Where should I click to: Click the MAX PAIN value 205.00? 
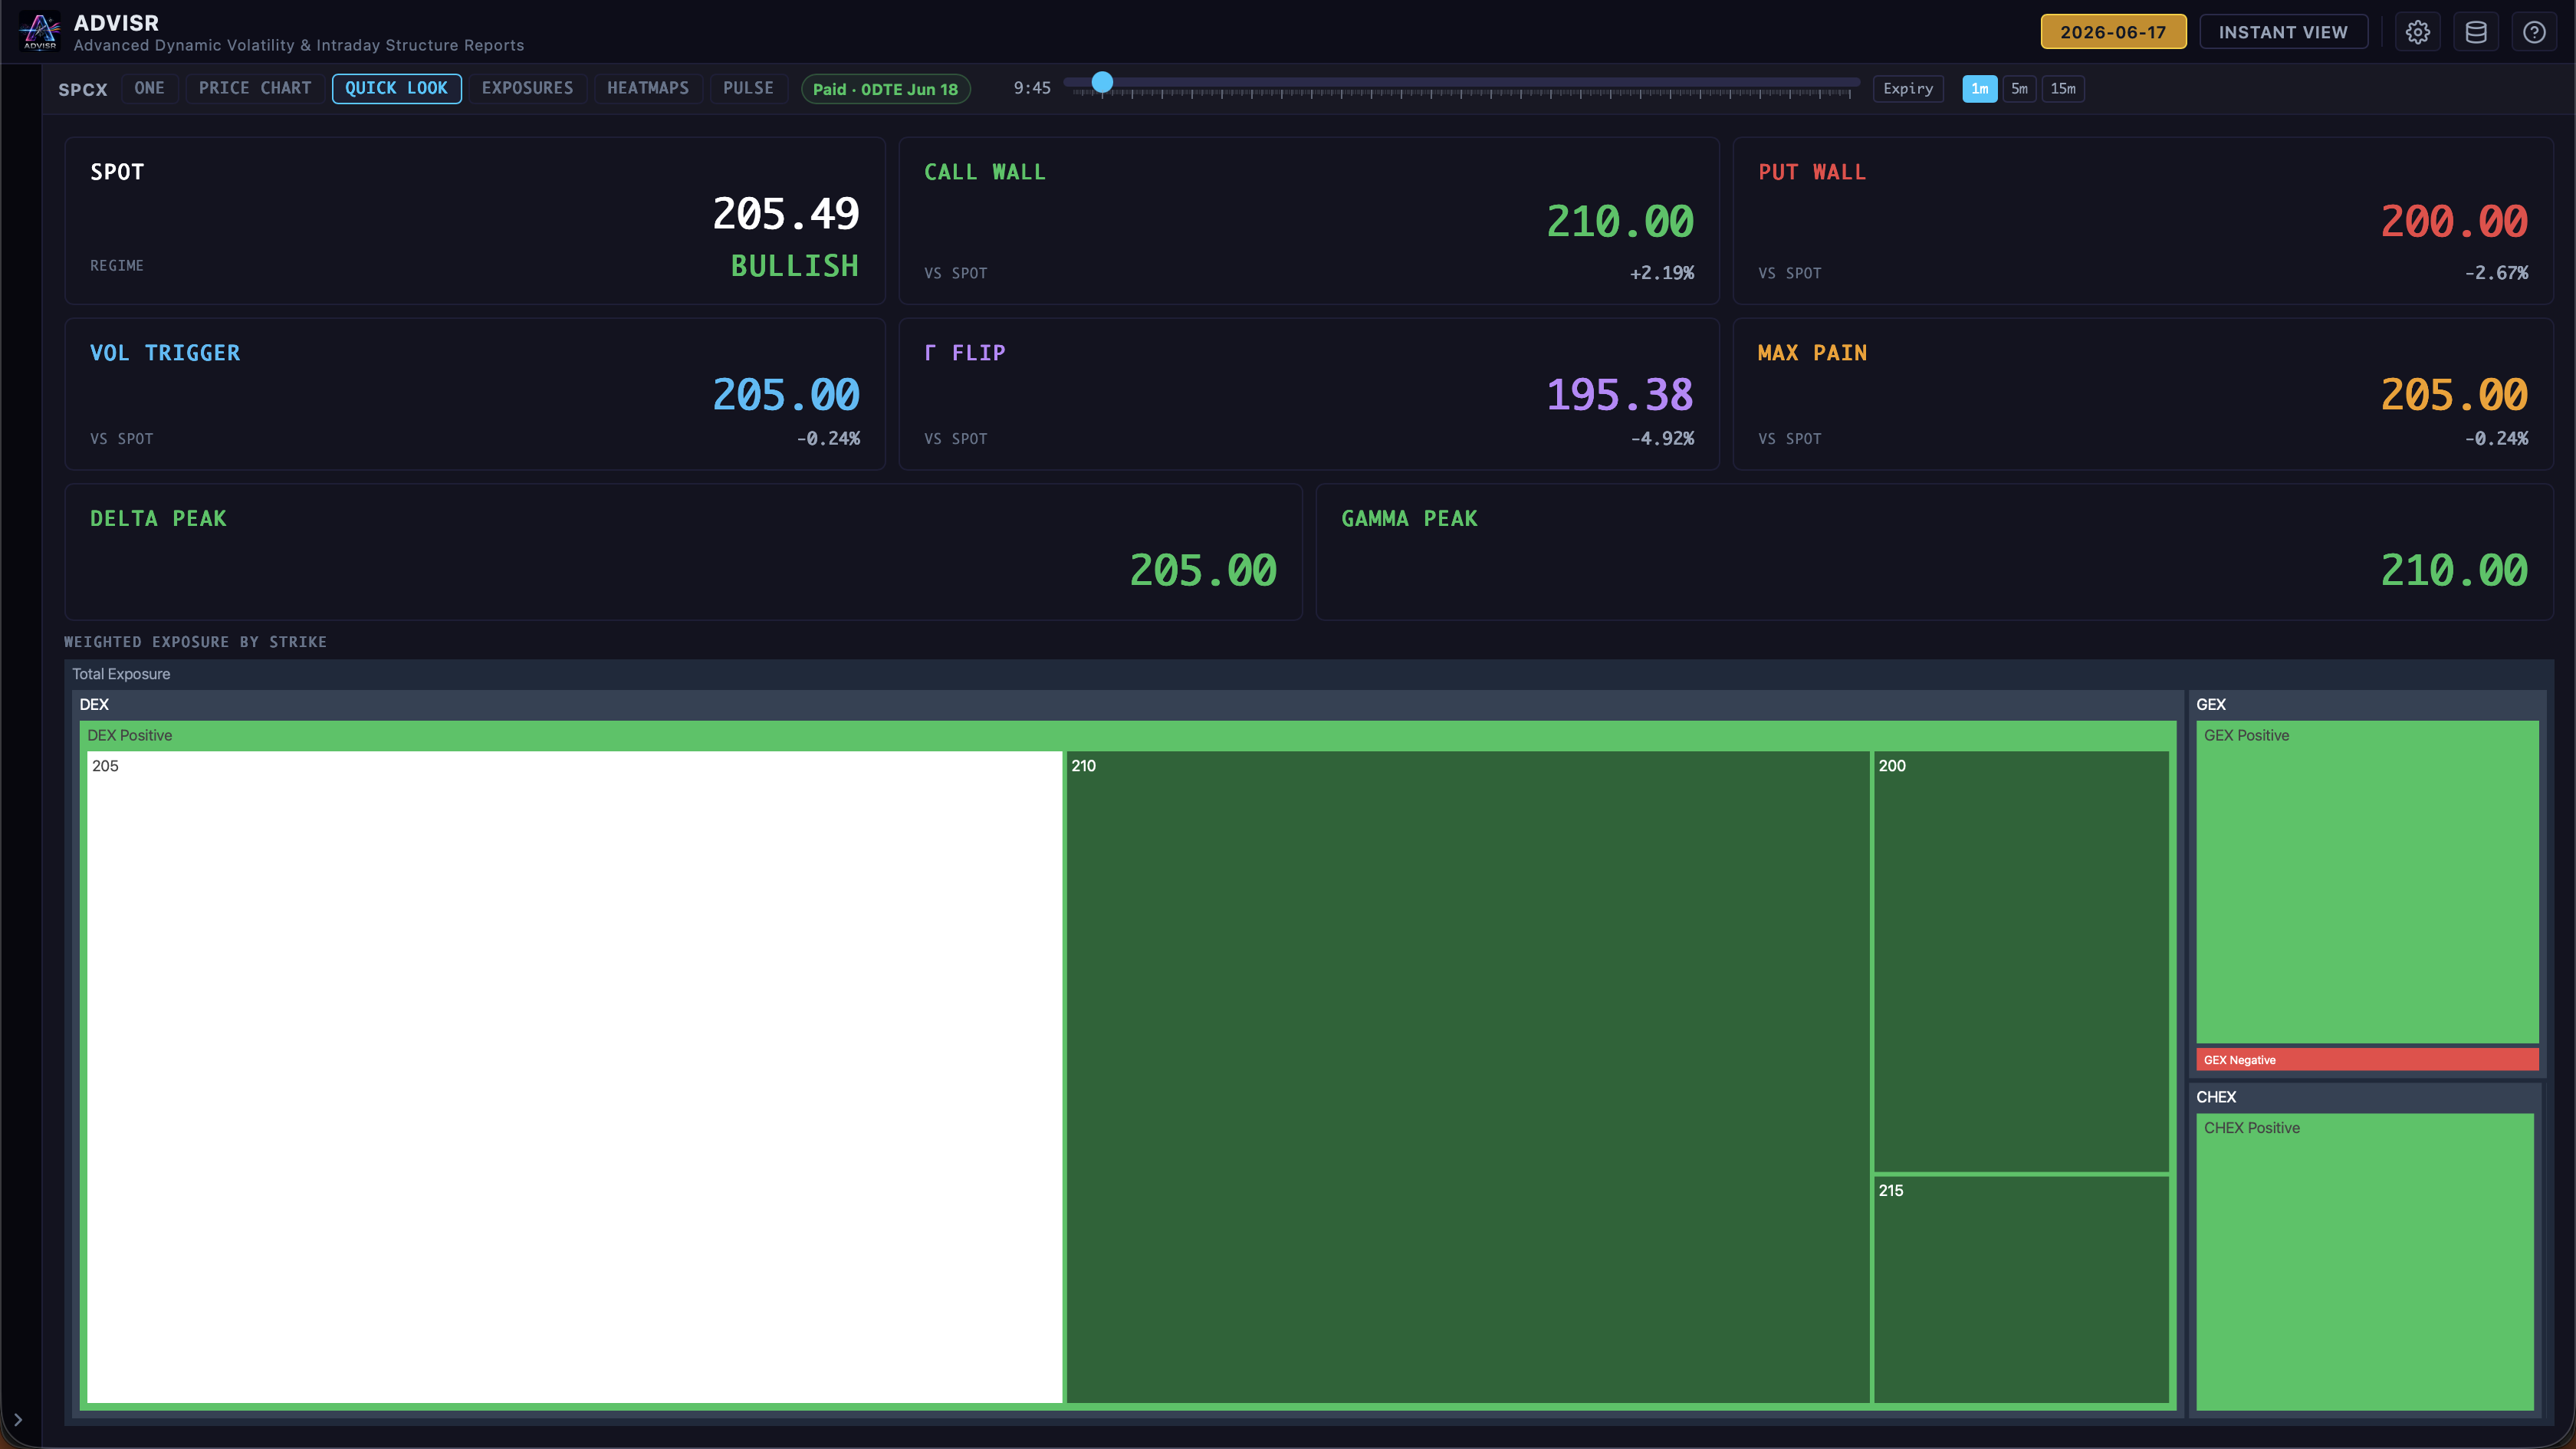click(x=2454, y=394)
